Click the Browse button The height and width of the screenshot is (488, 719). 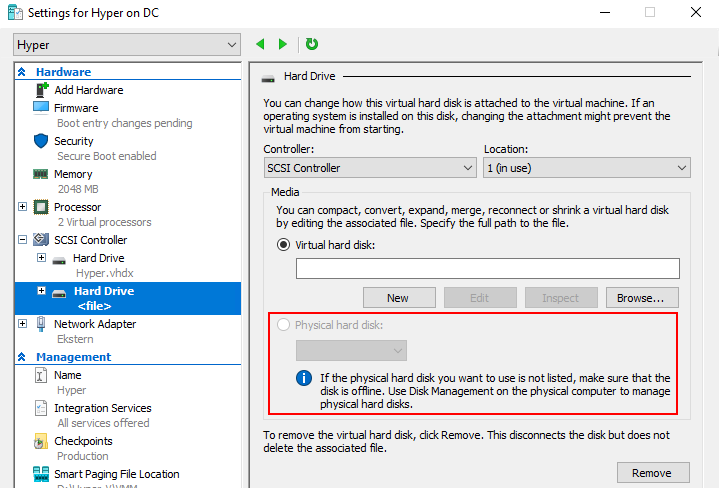click(640, 297)
